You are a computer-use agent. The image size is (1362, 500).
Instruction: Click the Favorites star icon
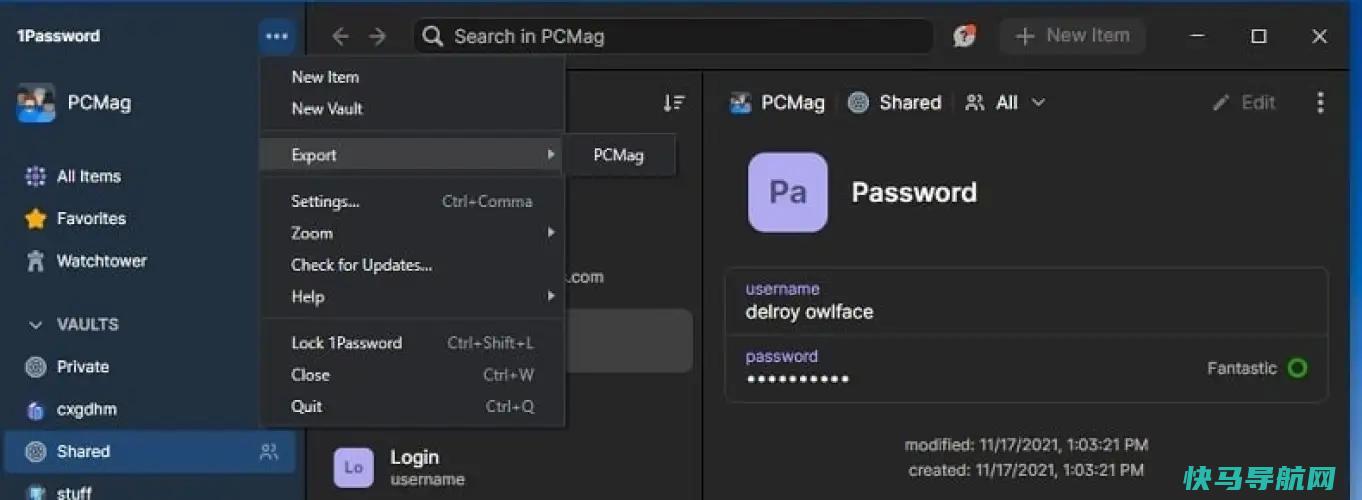click(36, 219)
